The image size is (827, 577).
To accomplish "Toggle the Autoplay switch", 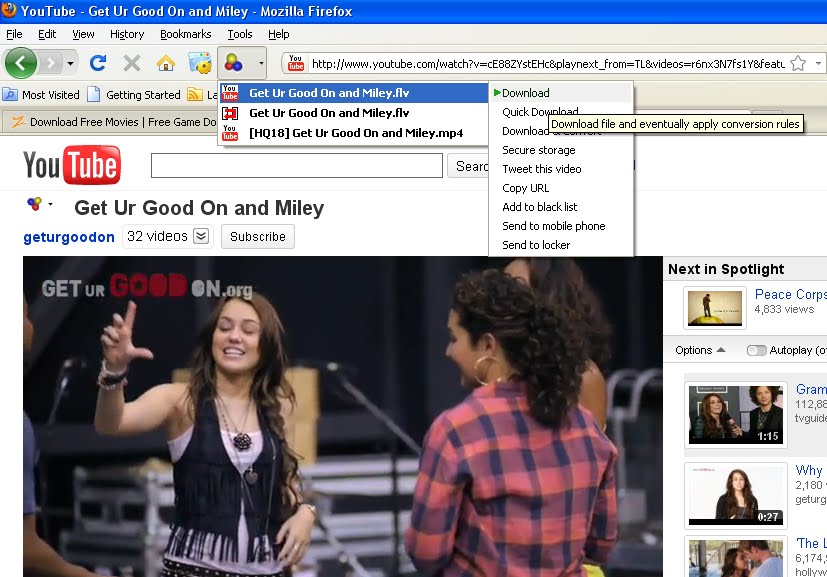I will (x=756, y=350).
